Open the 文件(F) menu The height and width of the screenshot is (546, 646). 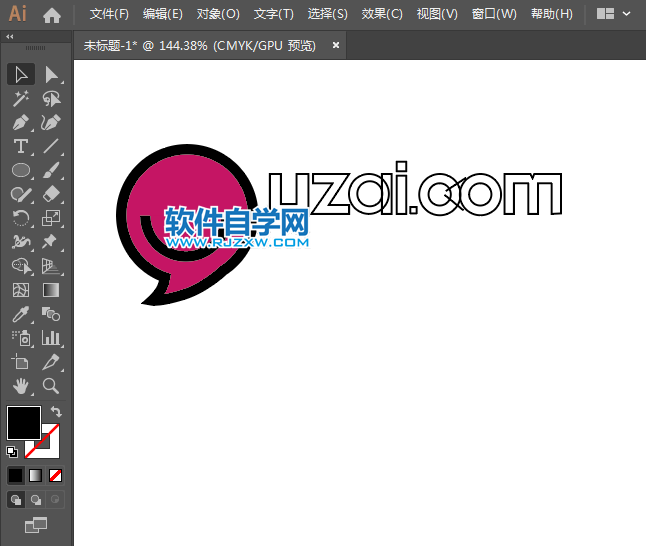point(109,14)
